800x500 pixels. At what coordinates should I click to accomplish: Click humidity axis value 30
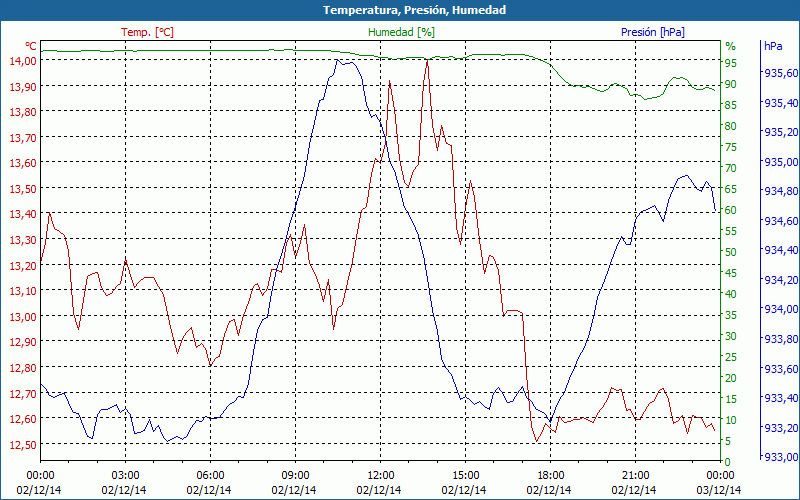click(731, 336)
